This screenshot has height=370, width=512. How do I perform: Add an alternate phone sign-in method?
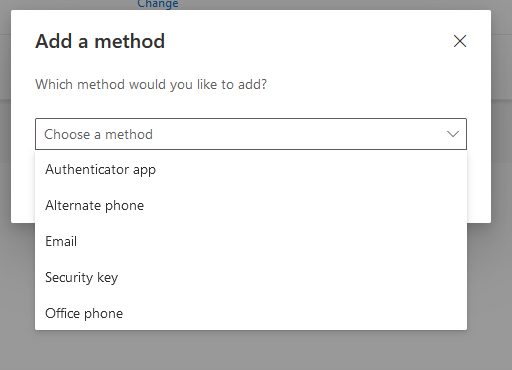click(251, 205)
